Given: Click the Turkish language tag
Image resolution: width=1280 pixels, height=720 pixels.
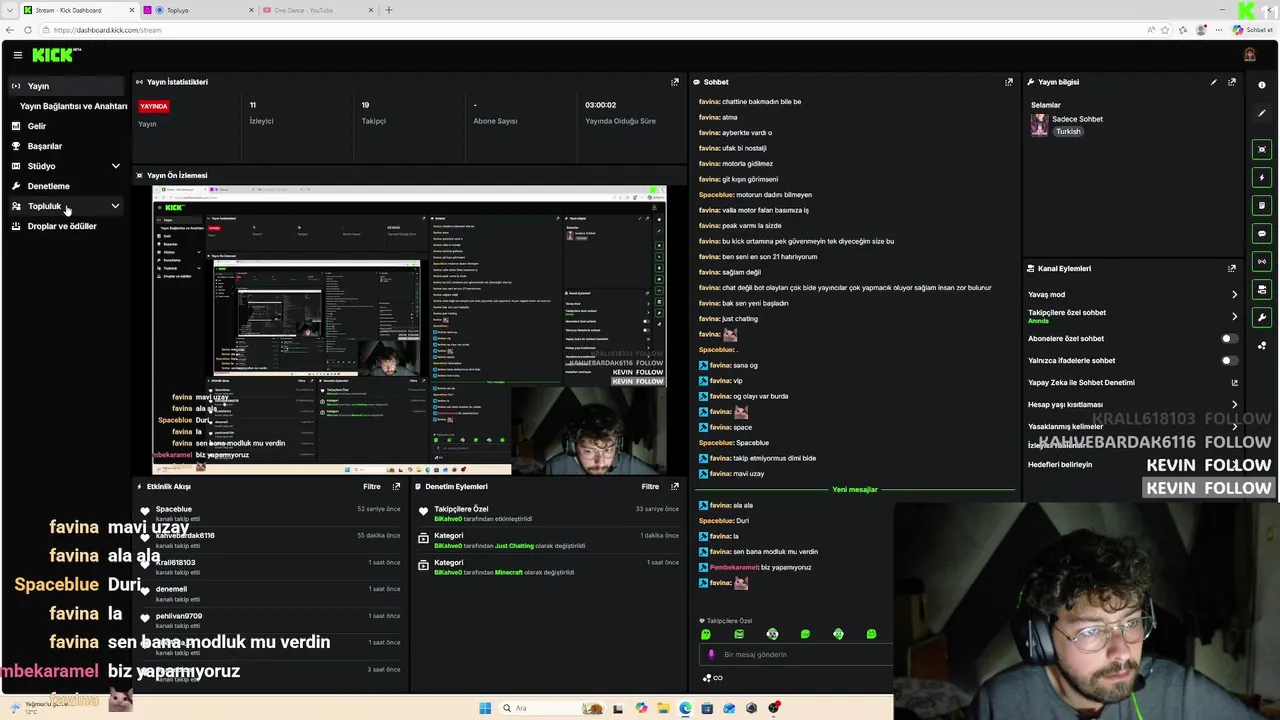Looking at the screenshot, I should pos(1068,131).
